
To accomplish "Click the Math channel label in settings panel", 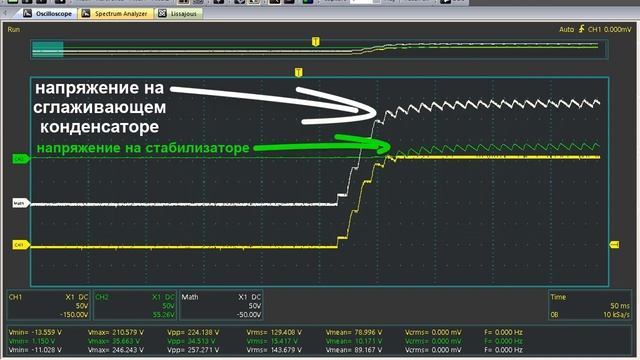I will pos(190,297).
